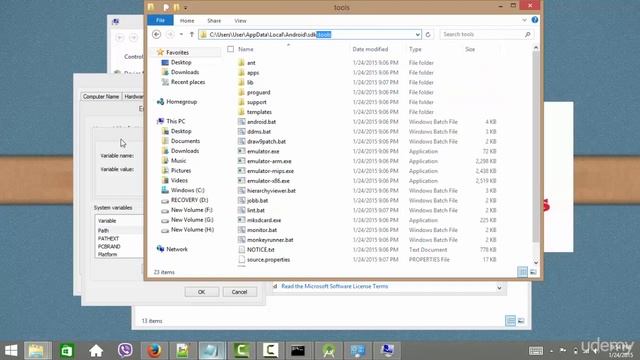Sort by Type column header
Viewport: 640px width, 360px height.
(415, 49)
